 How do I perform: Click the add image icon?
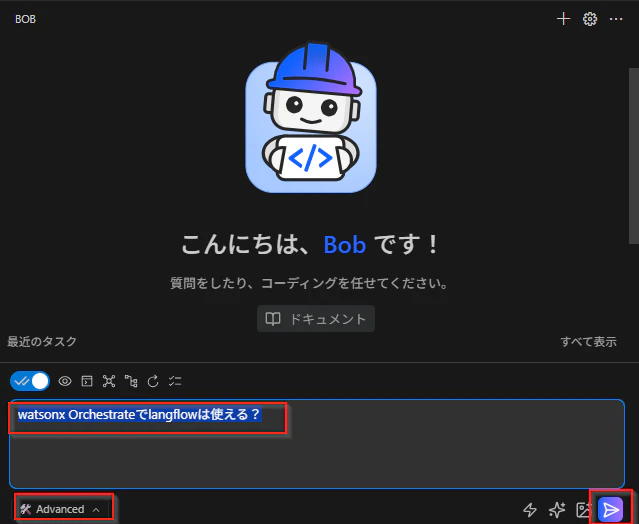pyautogui.click(x=584, y=509)
